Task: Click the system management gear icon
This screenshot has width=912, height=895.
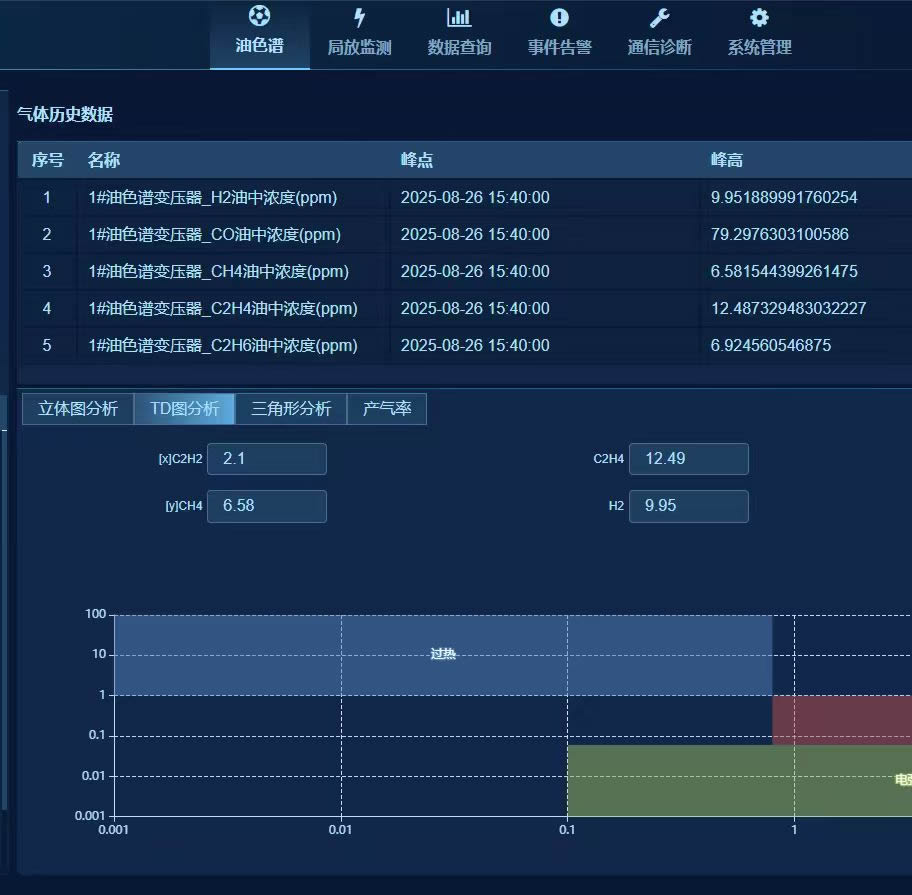Action: pyautogui.click(x=759, y=17)
